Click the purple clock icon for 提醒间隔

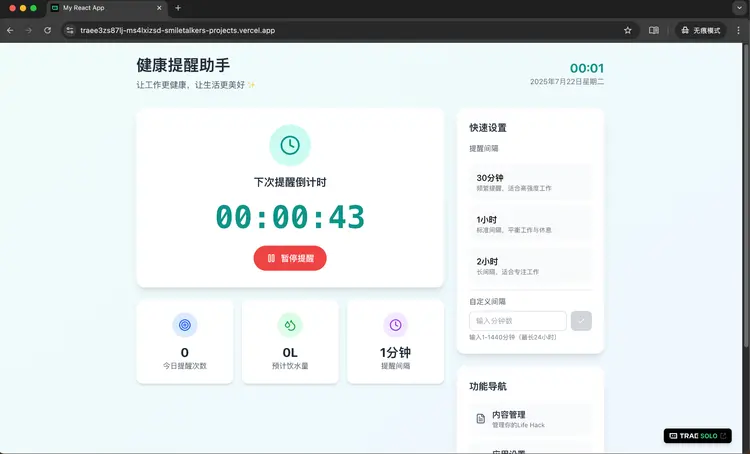click(x=395, y=325)
